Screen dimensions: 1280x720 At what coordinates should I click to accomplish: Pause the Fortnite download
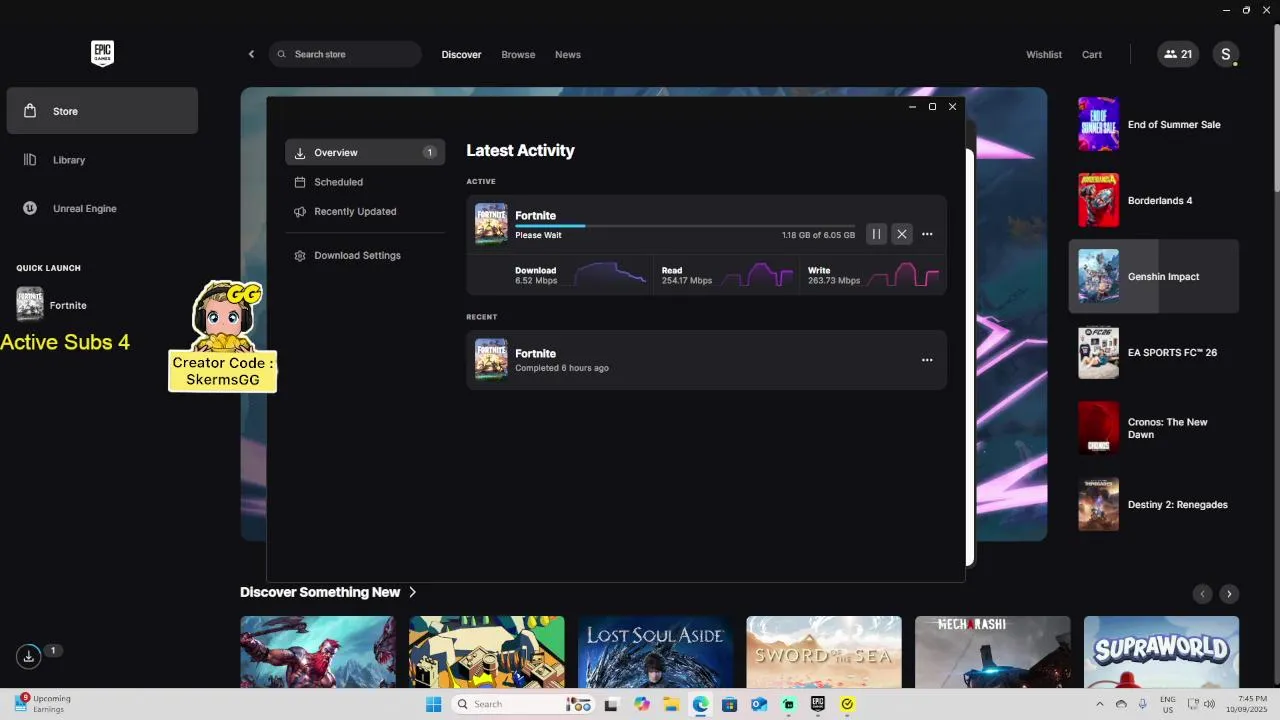[876, 234]
